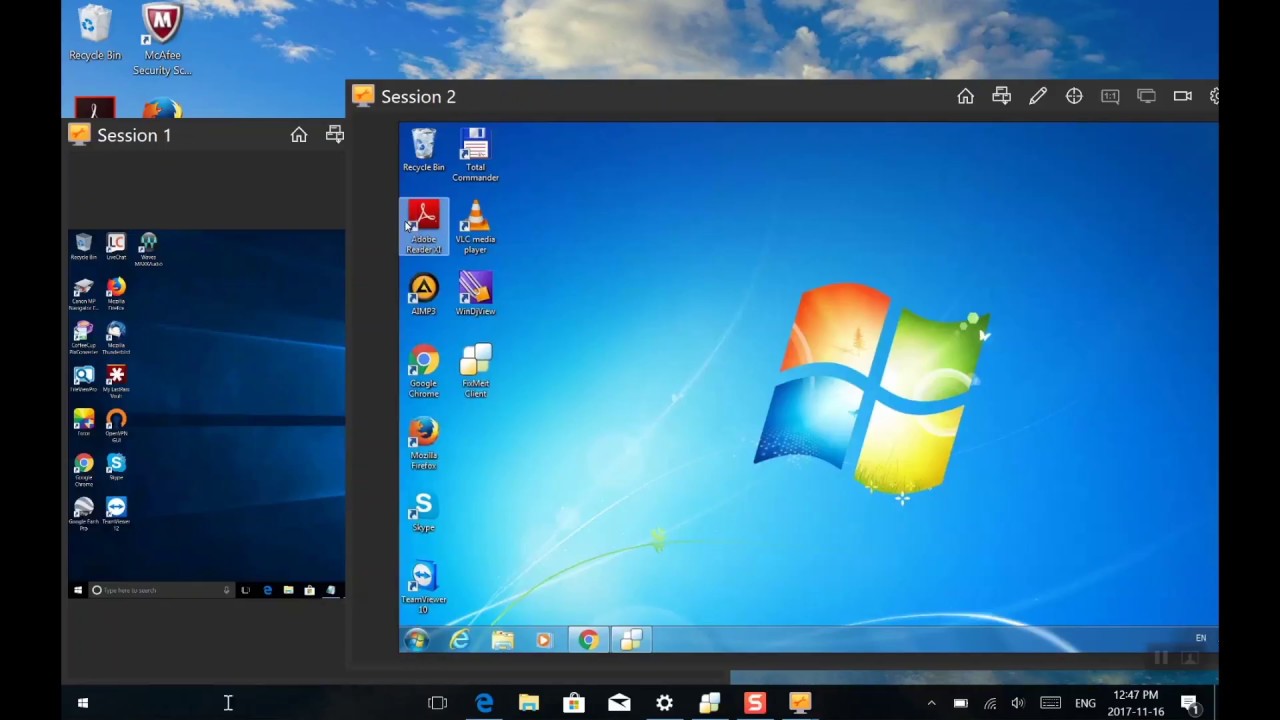Open Microsoft Store on host taskbar

(x=574, y=703)
